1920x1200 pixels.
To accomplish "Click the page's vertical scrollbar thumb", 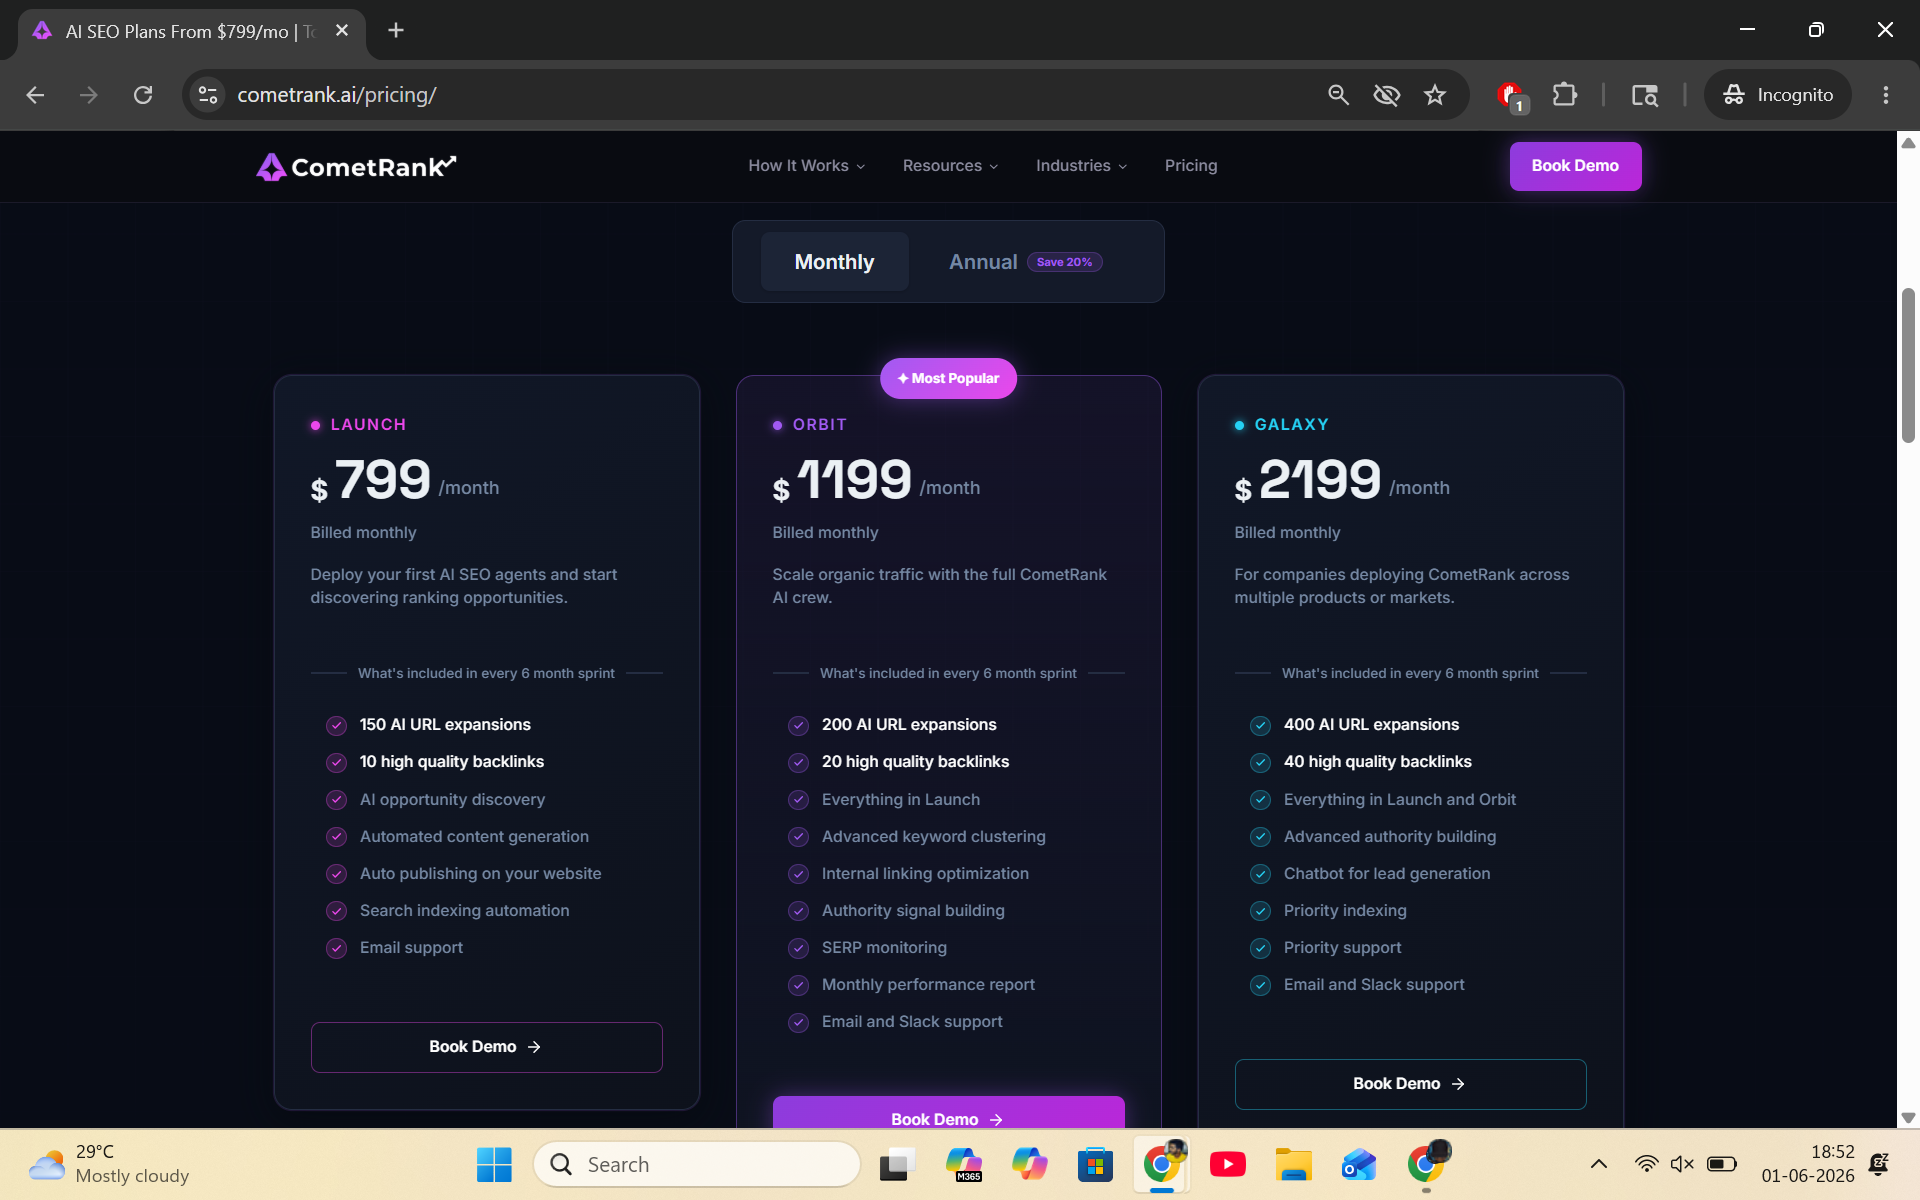I will coord(1908,365).
